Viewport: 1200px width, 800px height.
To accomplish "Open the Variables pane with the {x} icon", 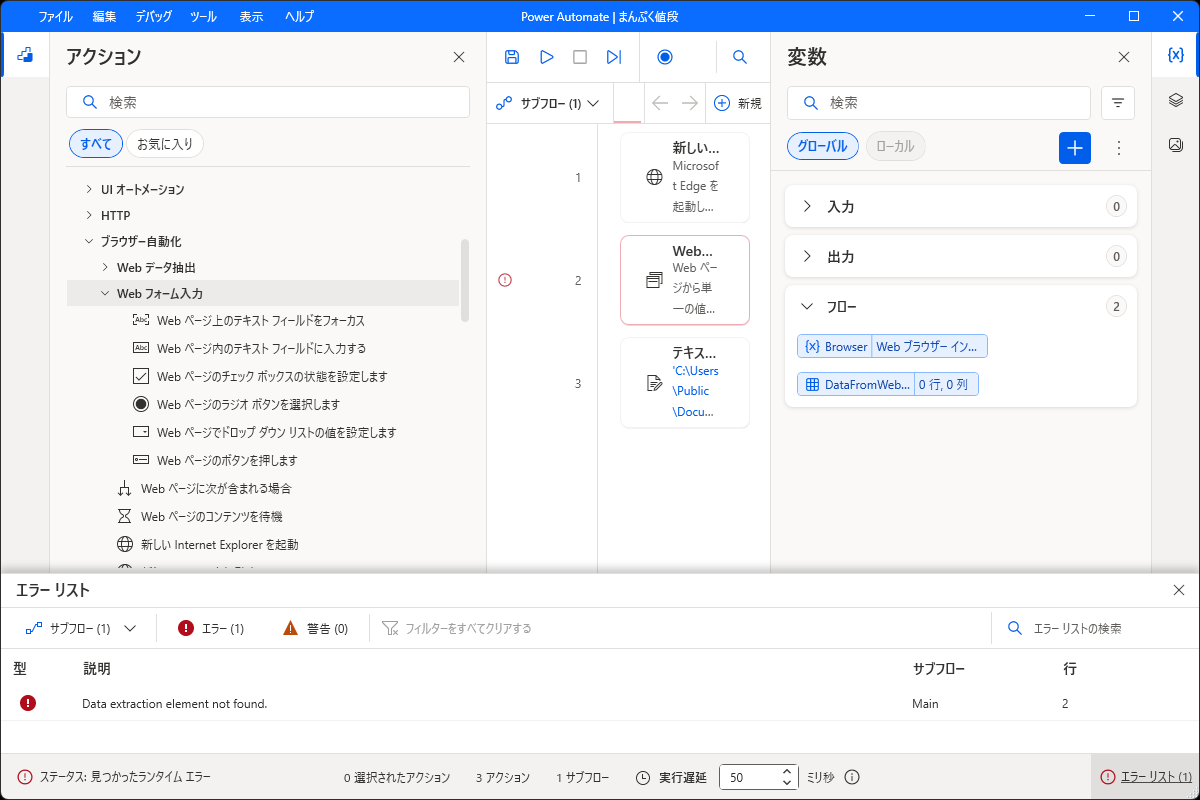I will (x=1176, y=55).
